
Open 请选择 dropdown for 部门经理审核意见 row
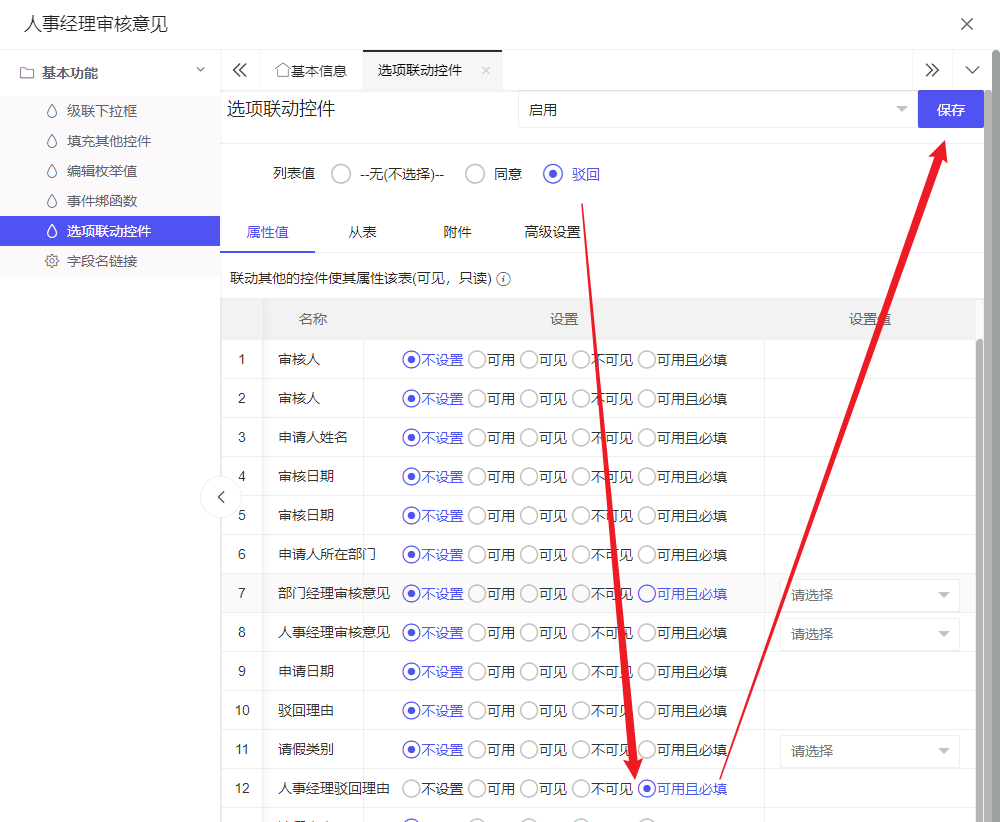(868, 595)
